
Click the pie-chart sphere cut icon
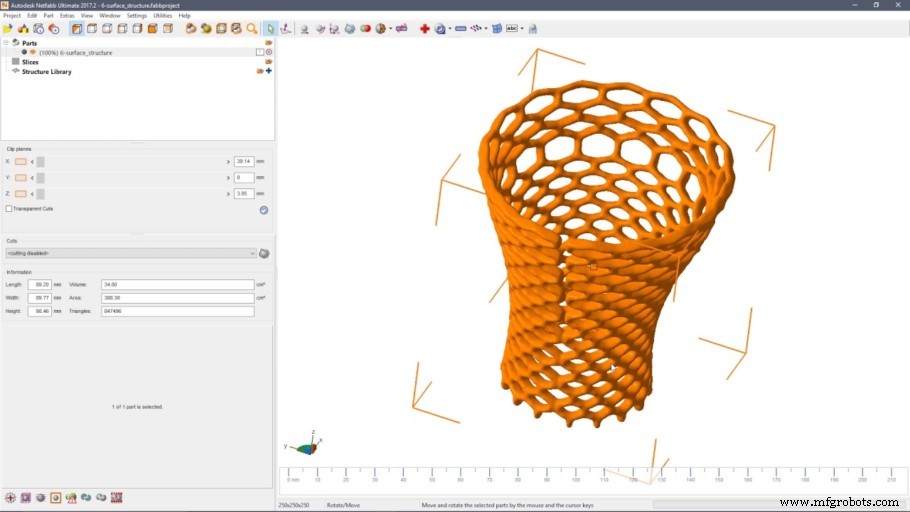pos(381,28)
